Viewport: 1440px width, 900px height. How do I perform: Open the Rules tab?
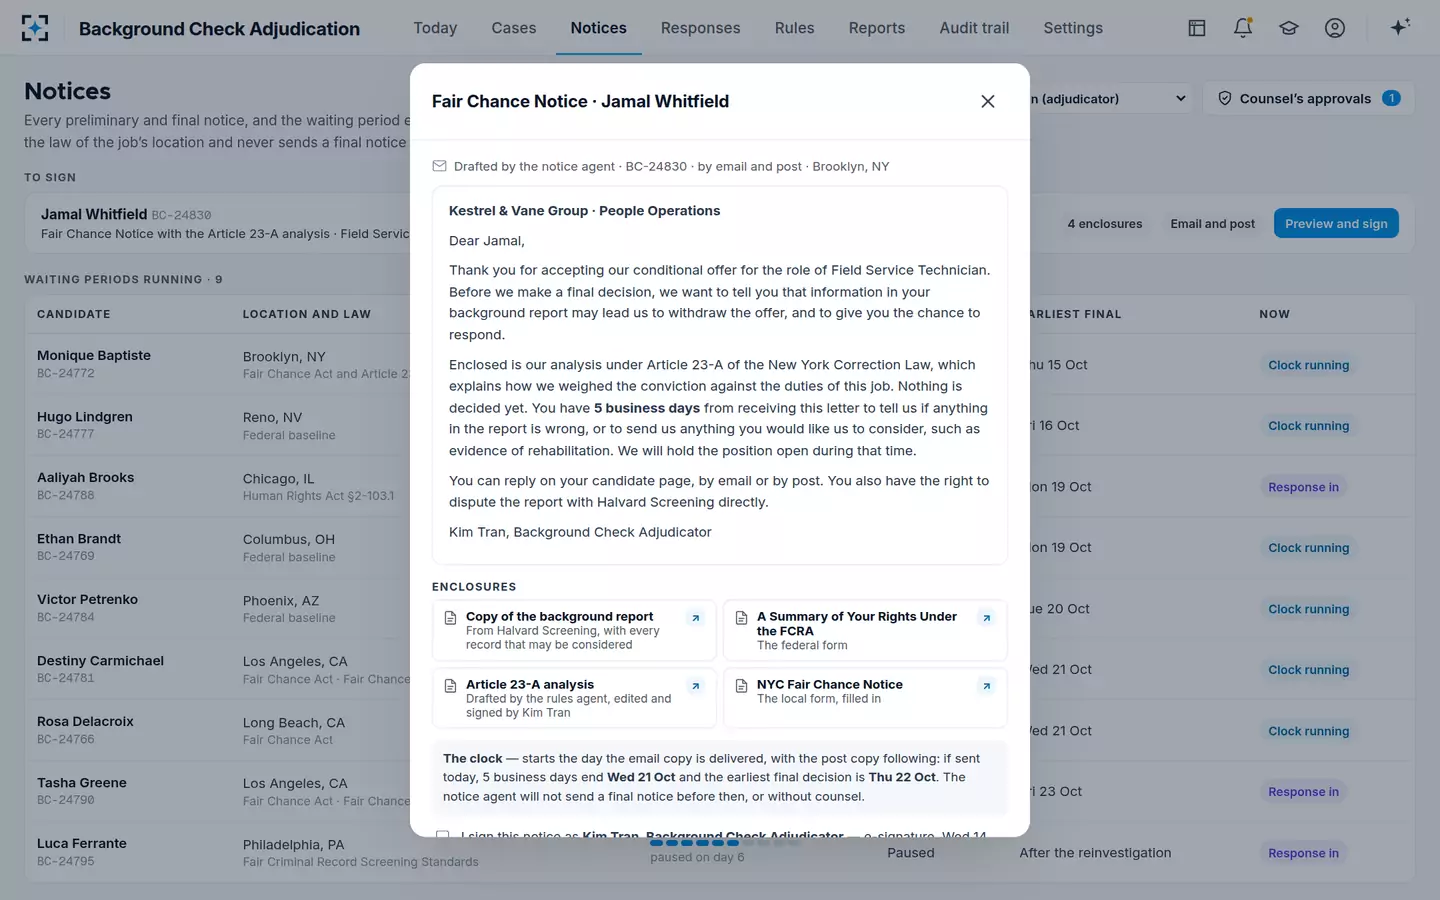click(795, 28)
